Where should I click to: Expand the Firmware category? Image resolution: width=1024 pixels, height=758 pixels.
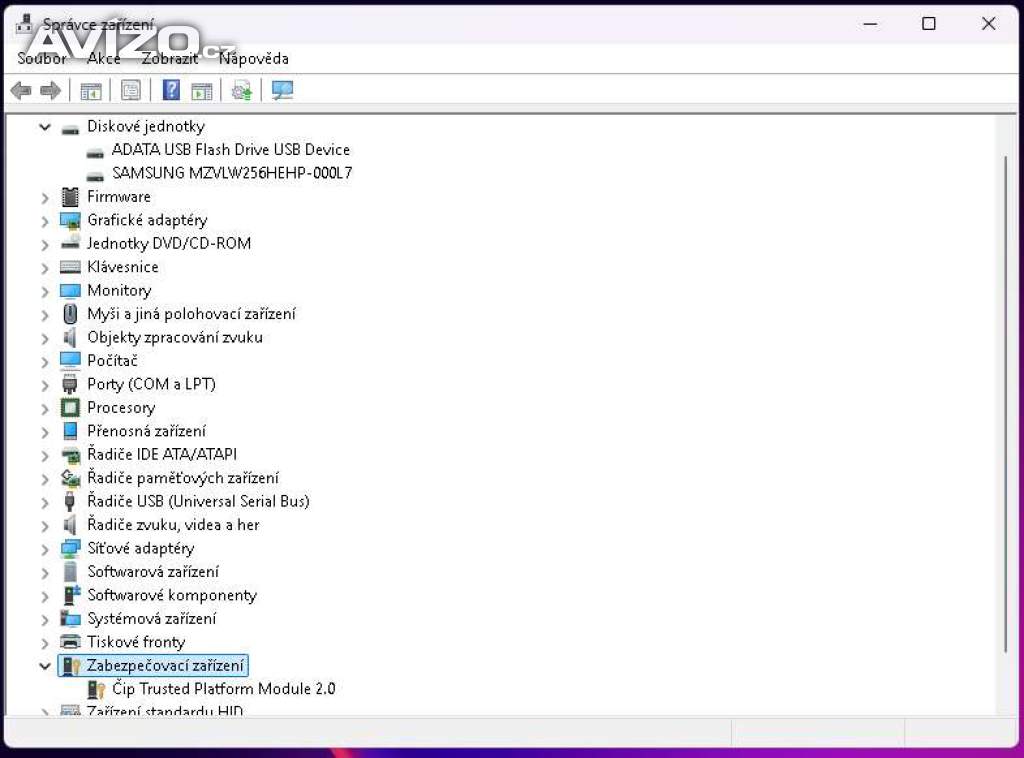coord(44,197)
